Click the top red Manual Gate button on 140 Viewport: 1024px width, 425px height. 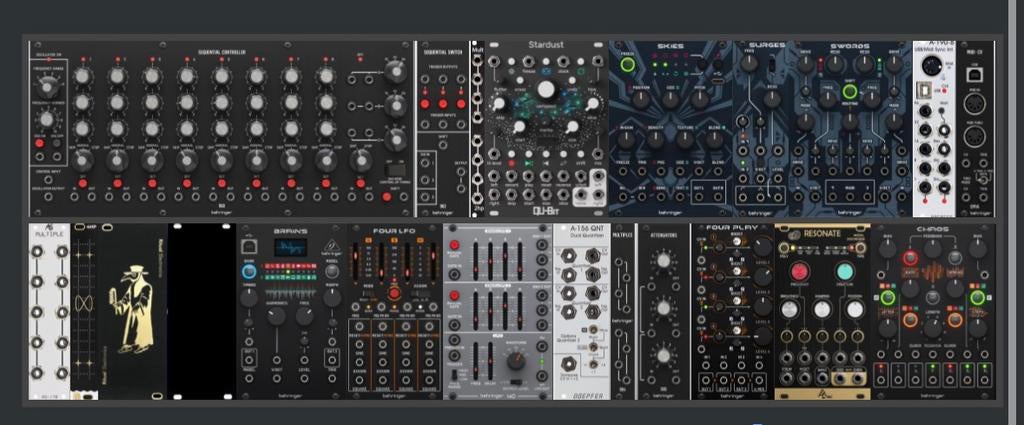(455, 244)
